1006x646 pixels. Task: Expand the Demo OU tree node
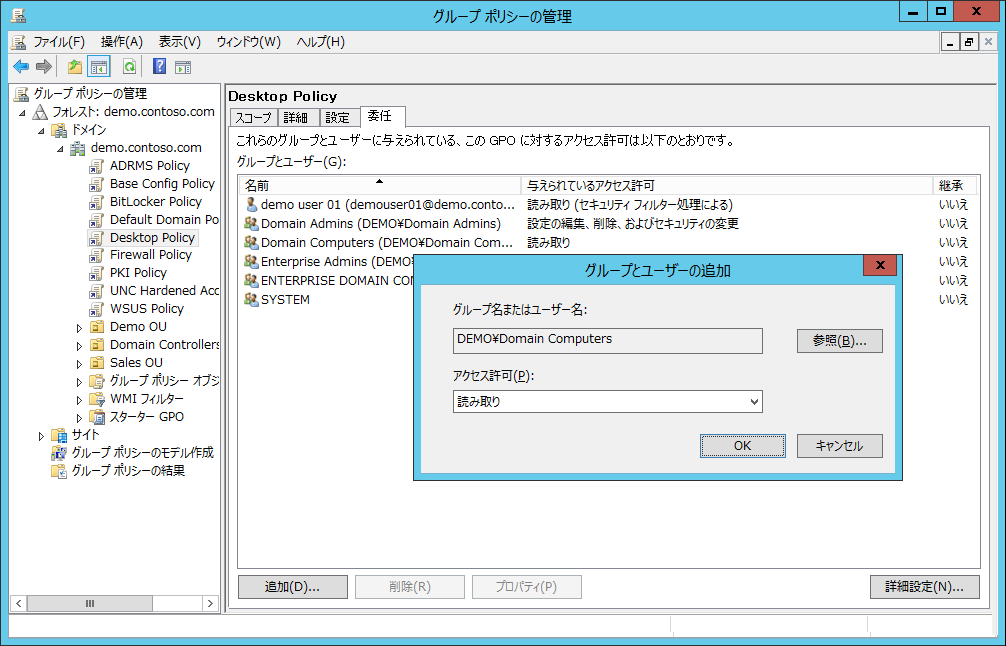(x=80, y=327)
